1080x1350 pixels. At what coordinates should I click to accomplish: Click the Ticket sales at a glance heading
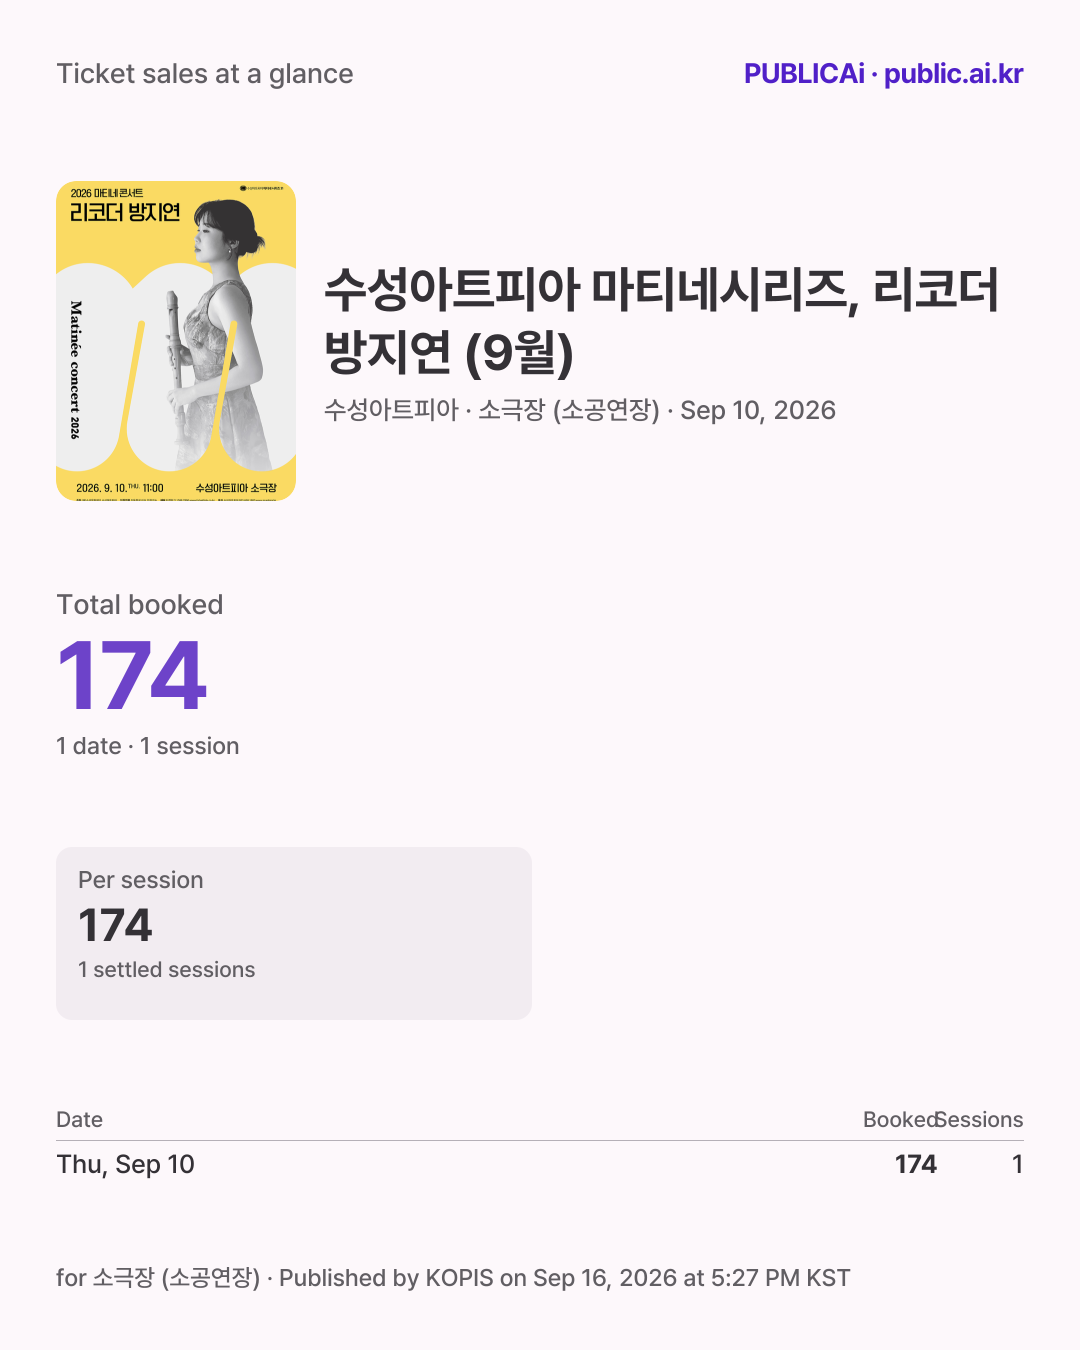(205, 74)
